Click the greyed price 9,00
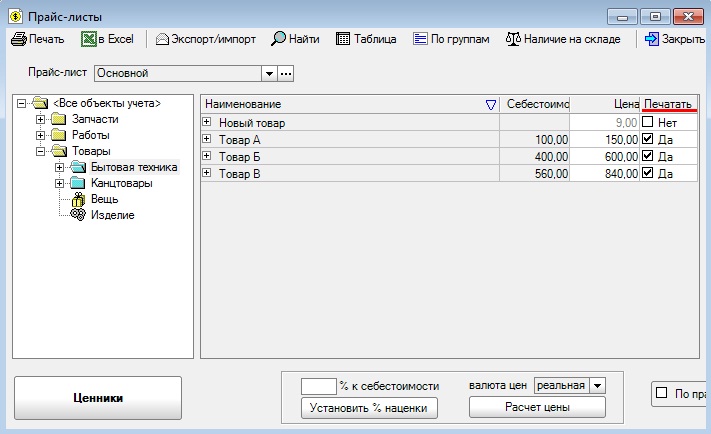711x434 pixels. pos(605,122)
